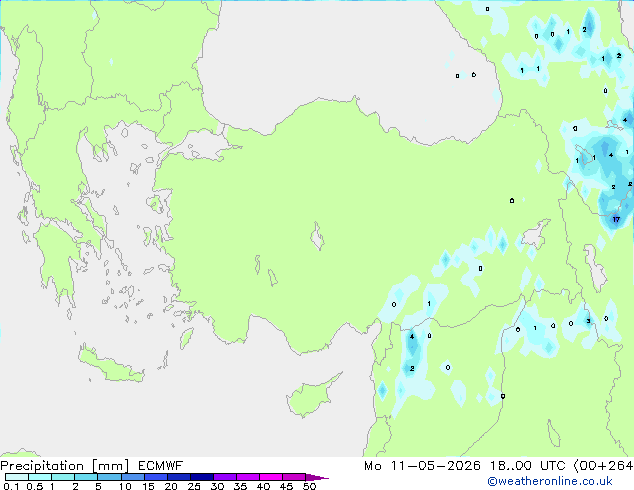Click the 20 mm dark blue legend swatch

179,477
